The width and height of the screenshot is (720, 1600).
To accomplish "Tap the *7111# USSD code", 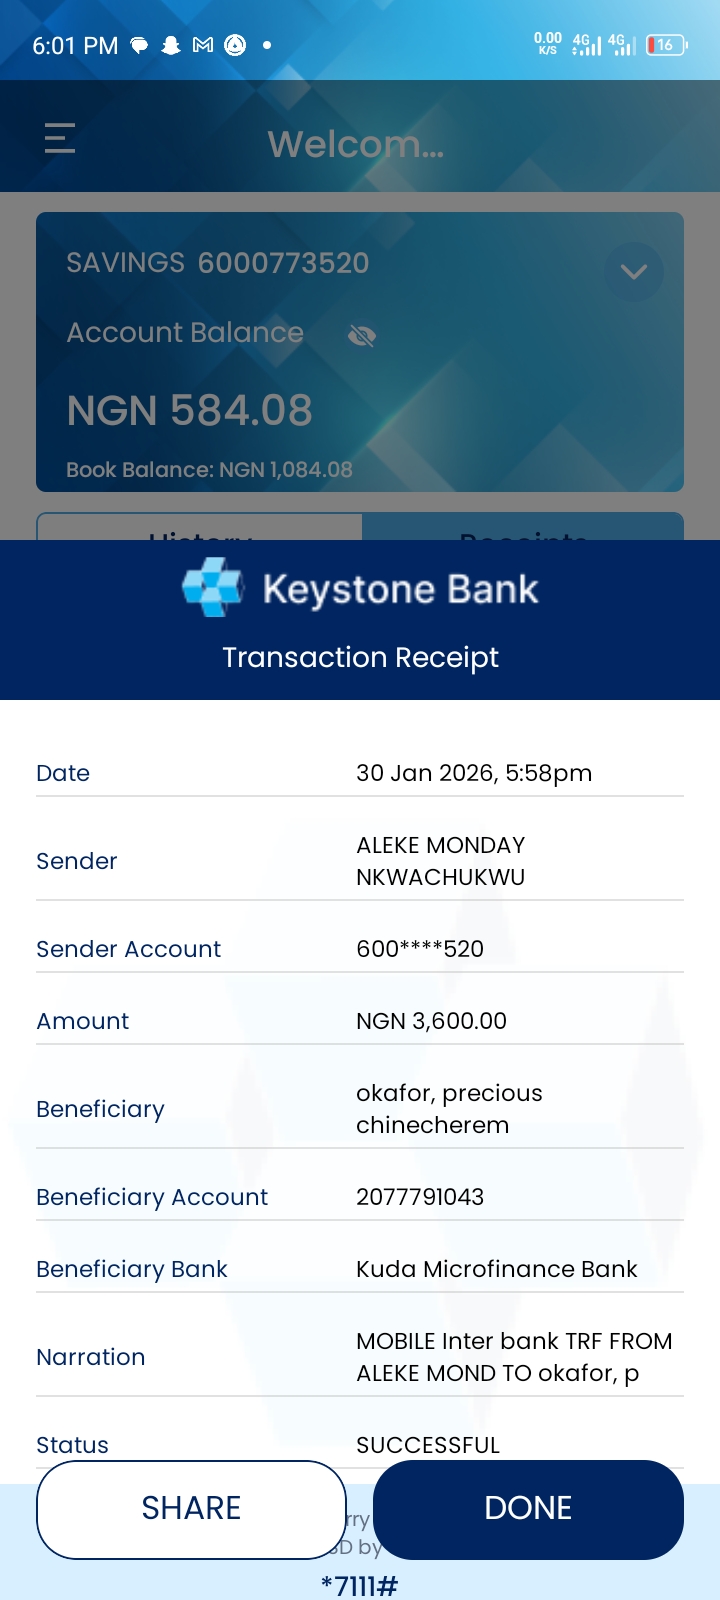I will tap(360, 1585).
